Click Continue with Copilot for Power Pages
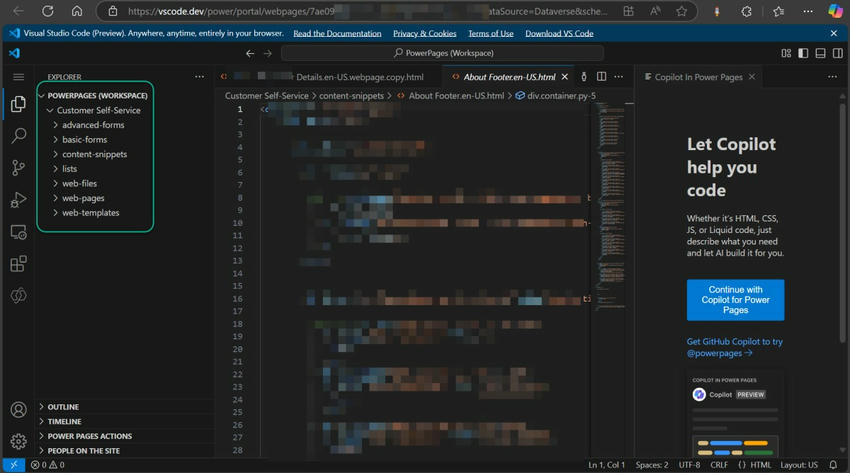 tap(735, 300)
